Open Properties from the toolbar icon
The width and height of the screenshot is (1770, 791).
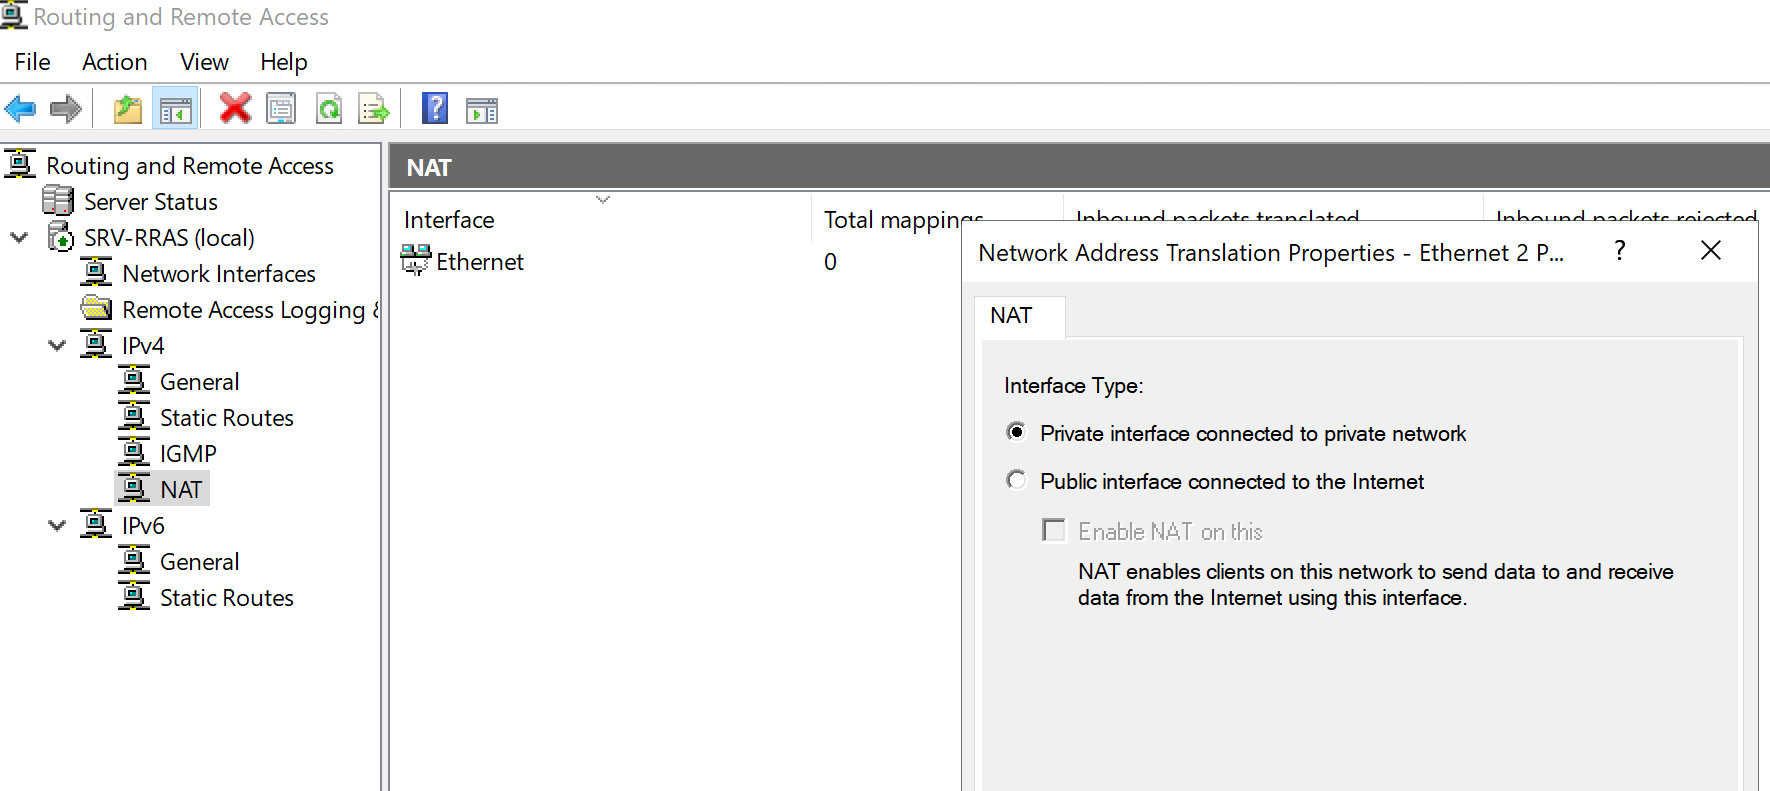click(x=281, y=108)
